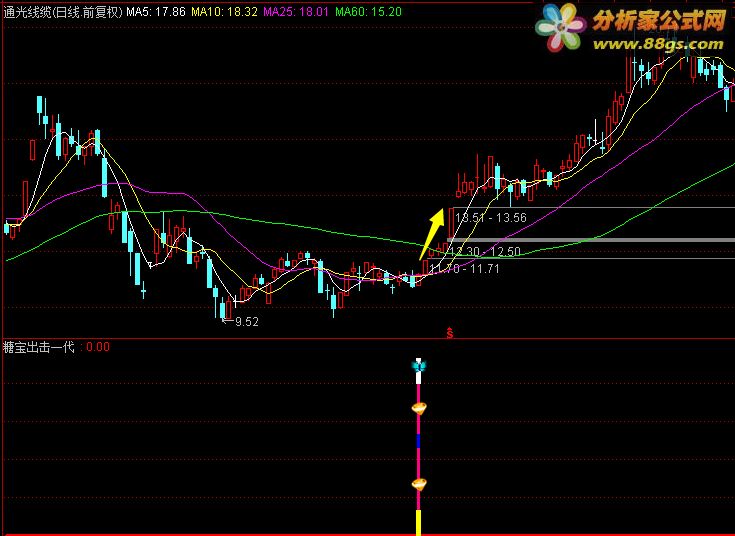
Task: Click the 9.52 lowest price label
Action: click(246, 322)
